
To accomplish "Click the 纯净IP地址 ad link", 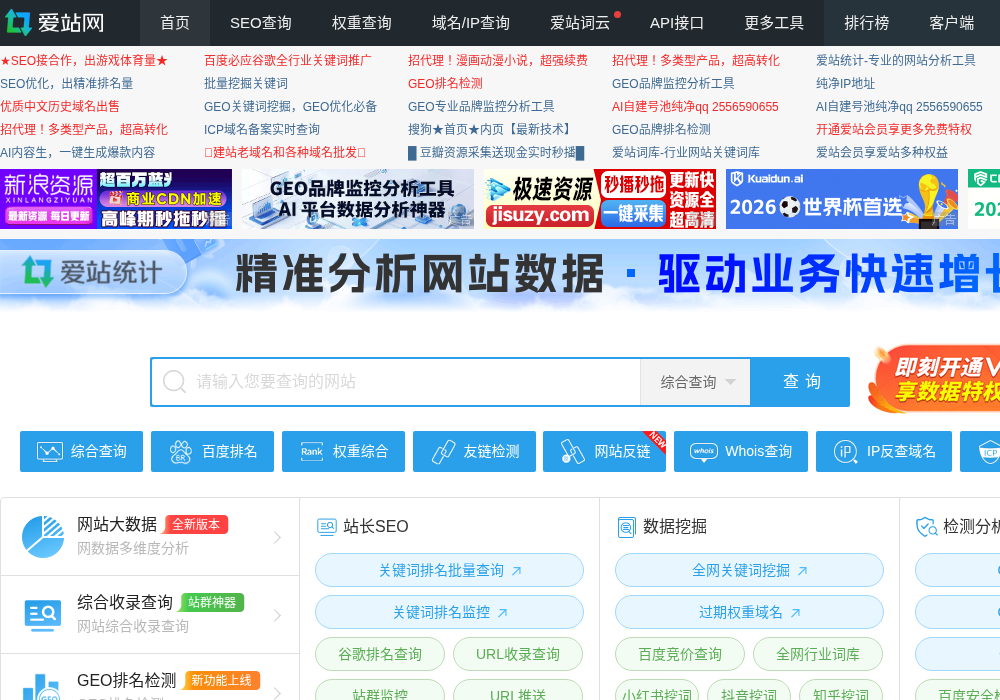I will click(x=845, y=84).
